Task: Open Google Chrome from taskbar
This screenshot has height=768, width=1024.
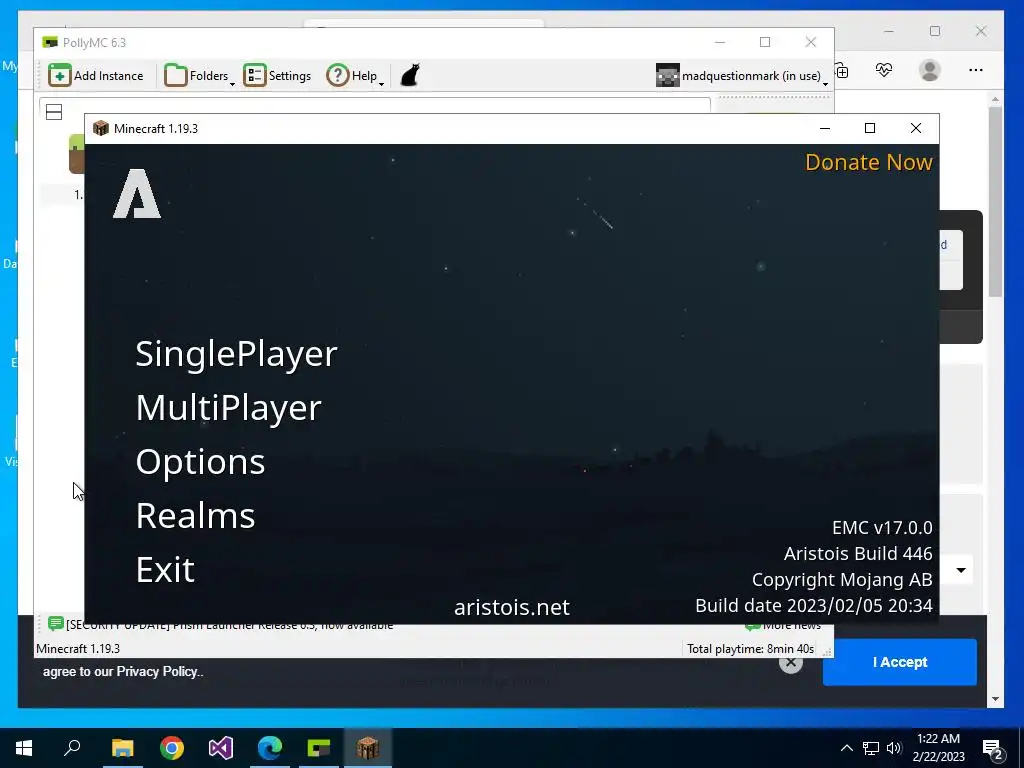Action: click(x=172, y=748)
